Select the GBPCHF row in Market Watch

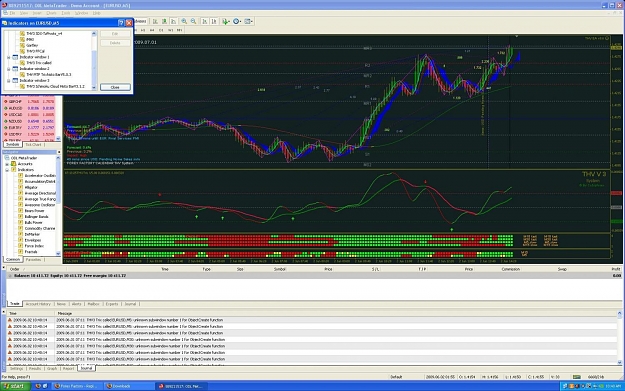pos(30,102)
